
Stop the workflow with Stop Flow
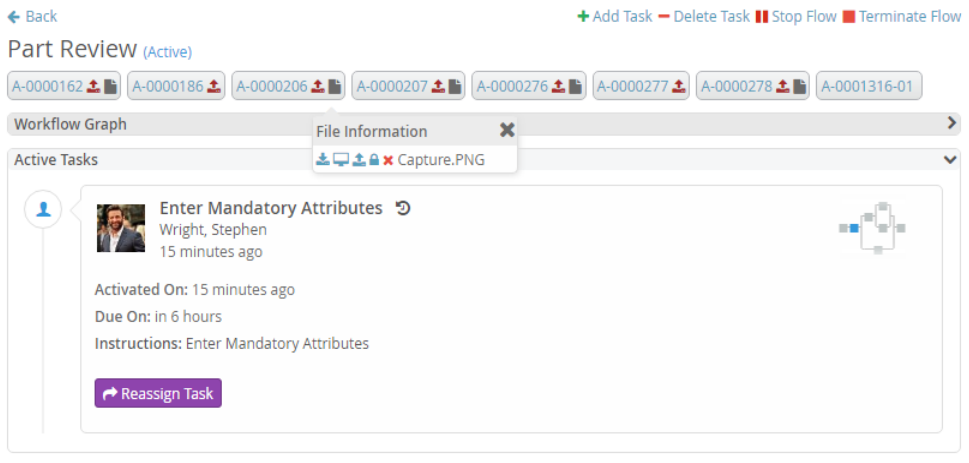click(796, 16)
